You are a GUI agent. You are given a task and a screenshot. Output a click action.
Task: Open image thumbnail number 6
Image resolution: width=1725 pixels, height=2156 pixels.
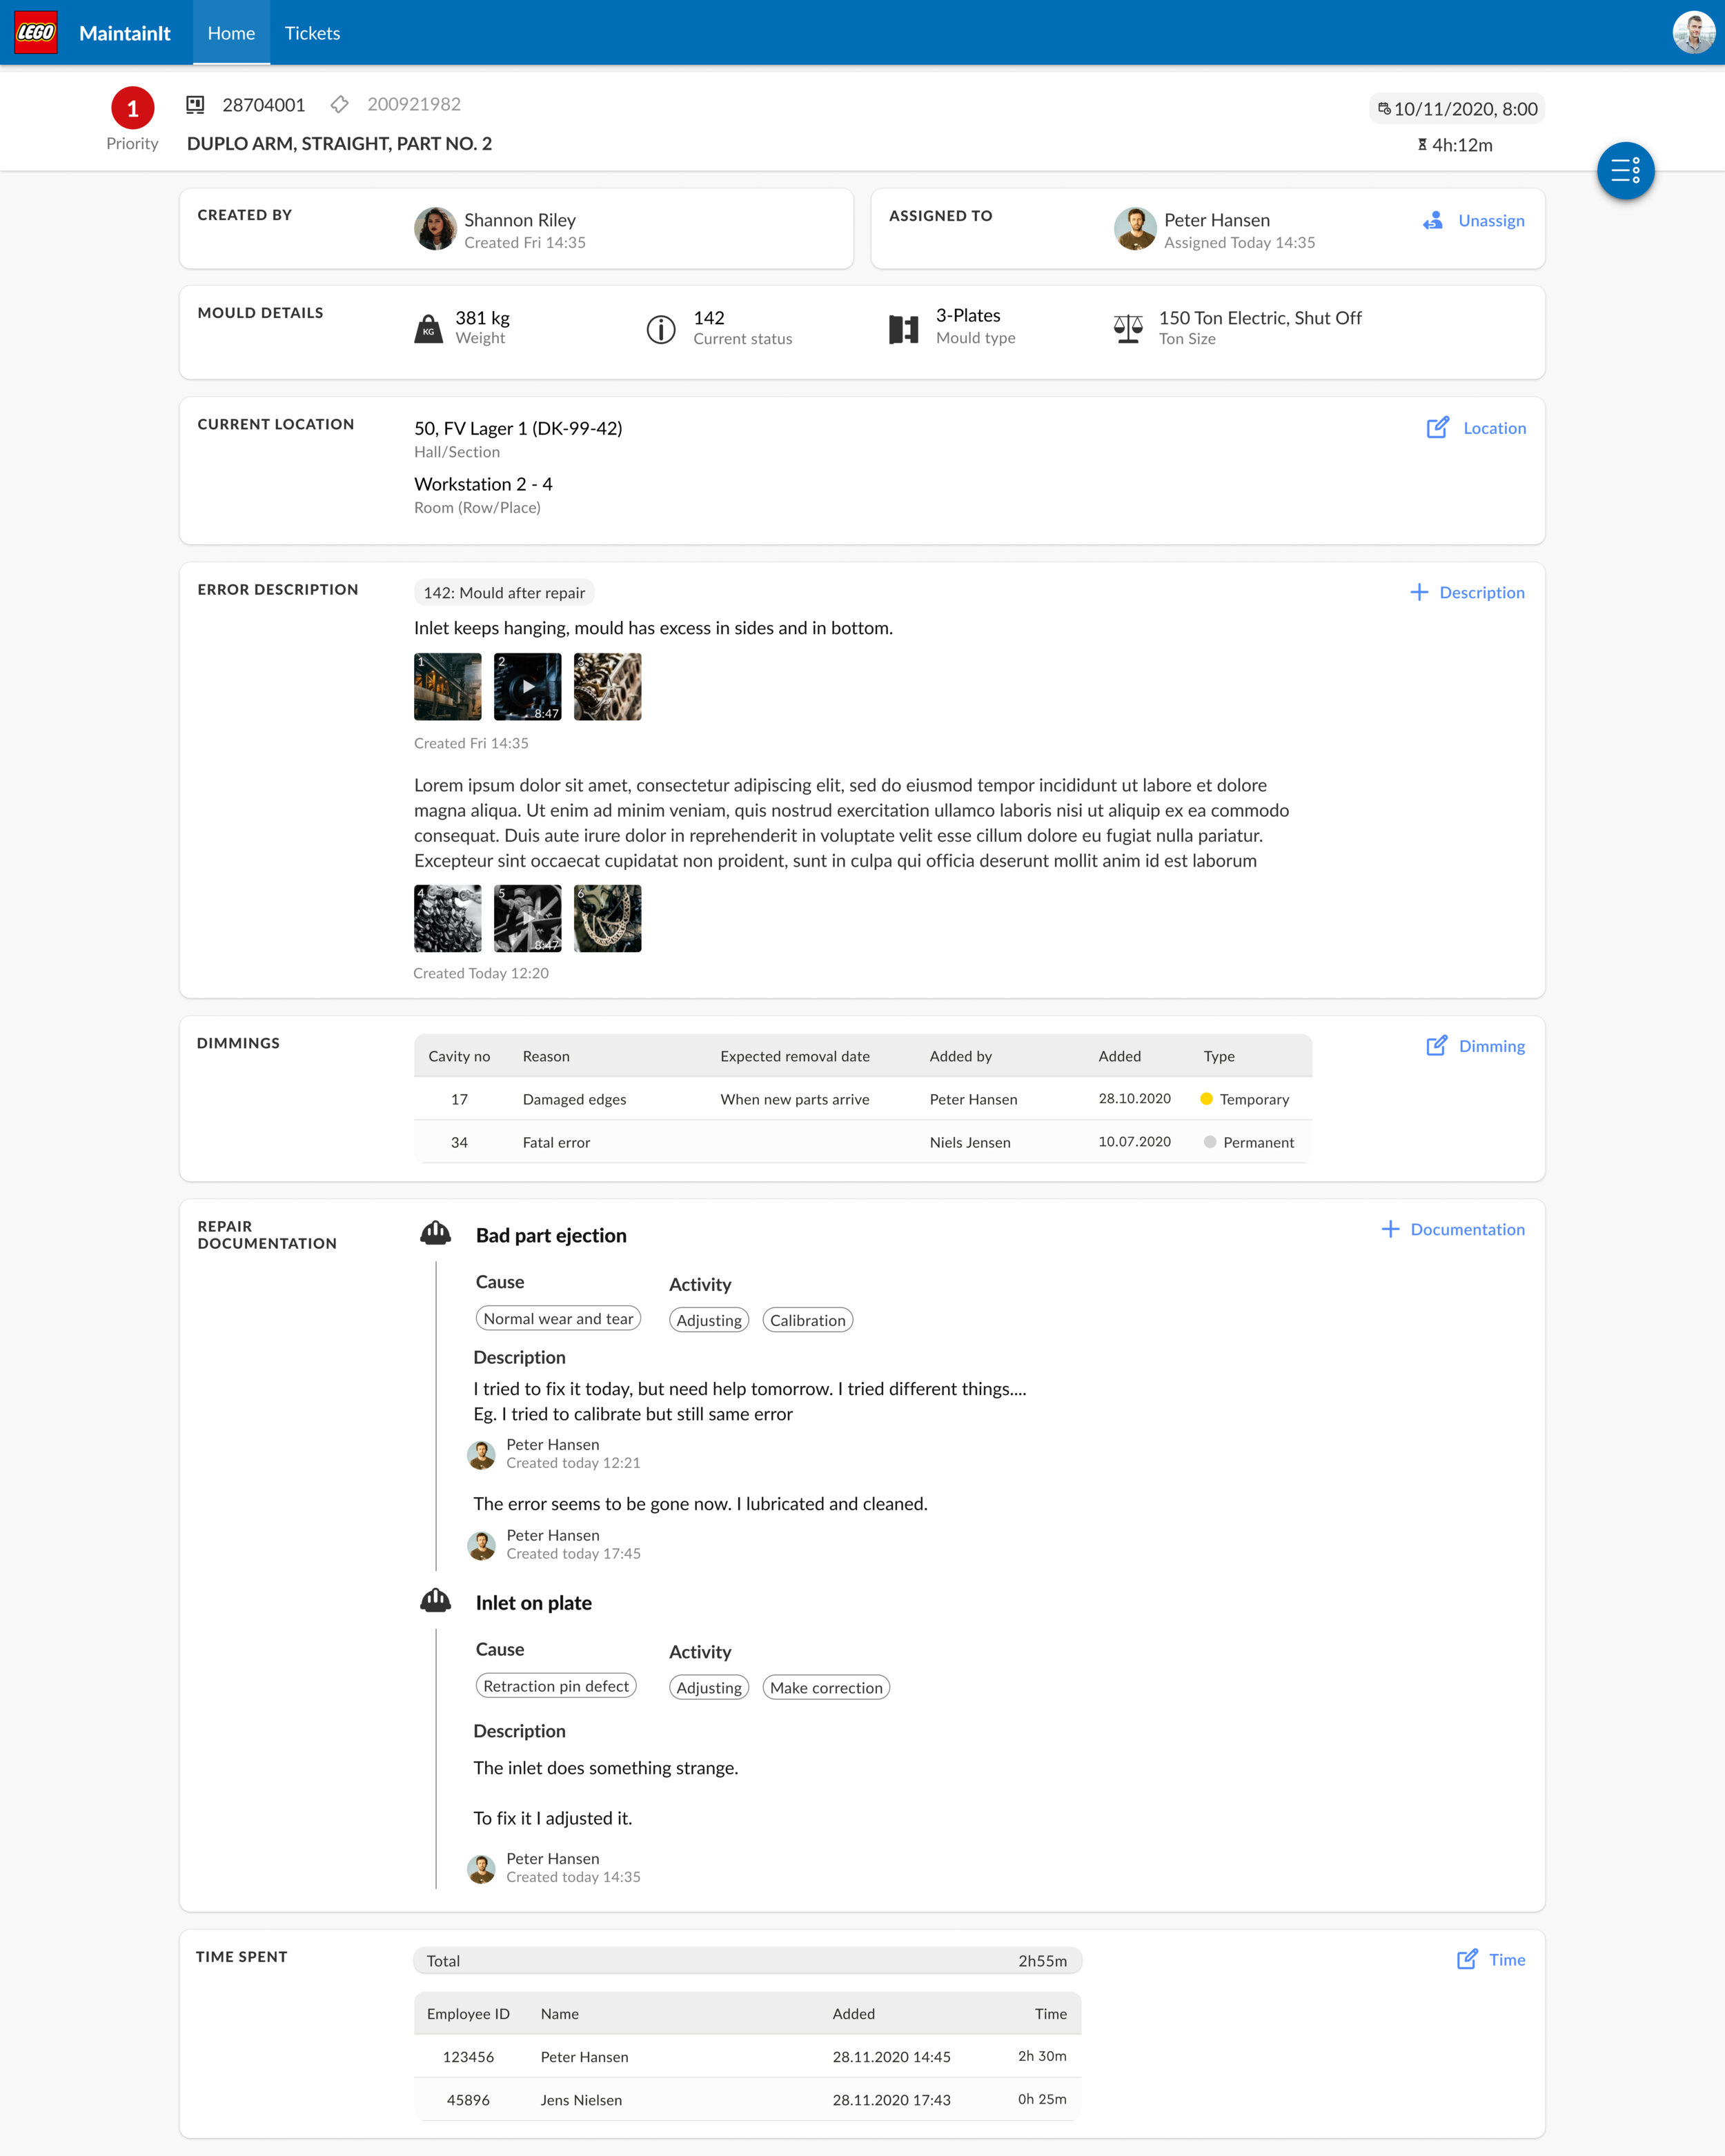(607, 918)
